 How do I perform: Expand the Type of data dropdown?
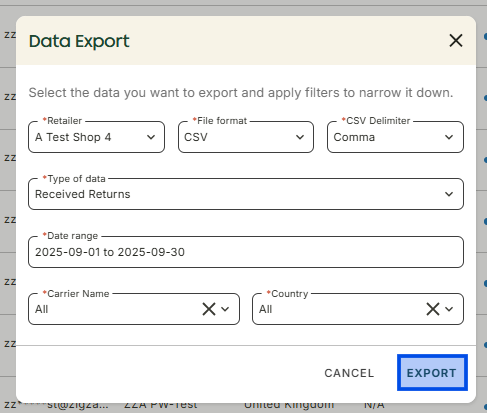[x=246, y=194]
